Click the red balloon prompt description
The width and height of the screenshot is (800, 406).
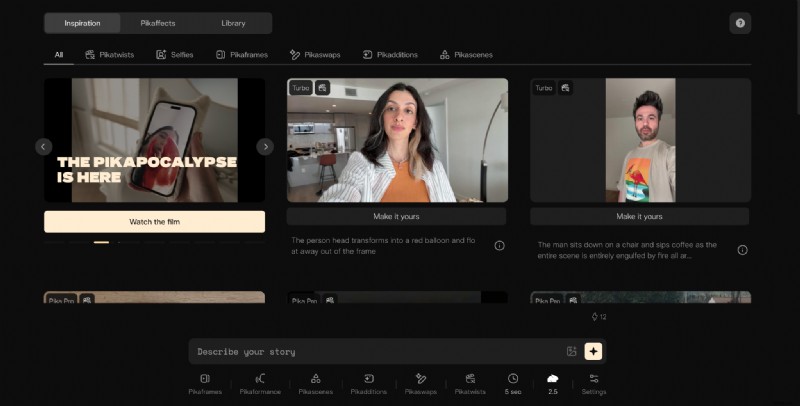pyautogui.click(x=383, y=246)
